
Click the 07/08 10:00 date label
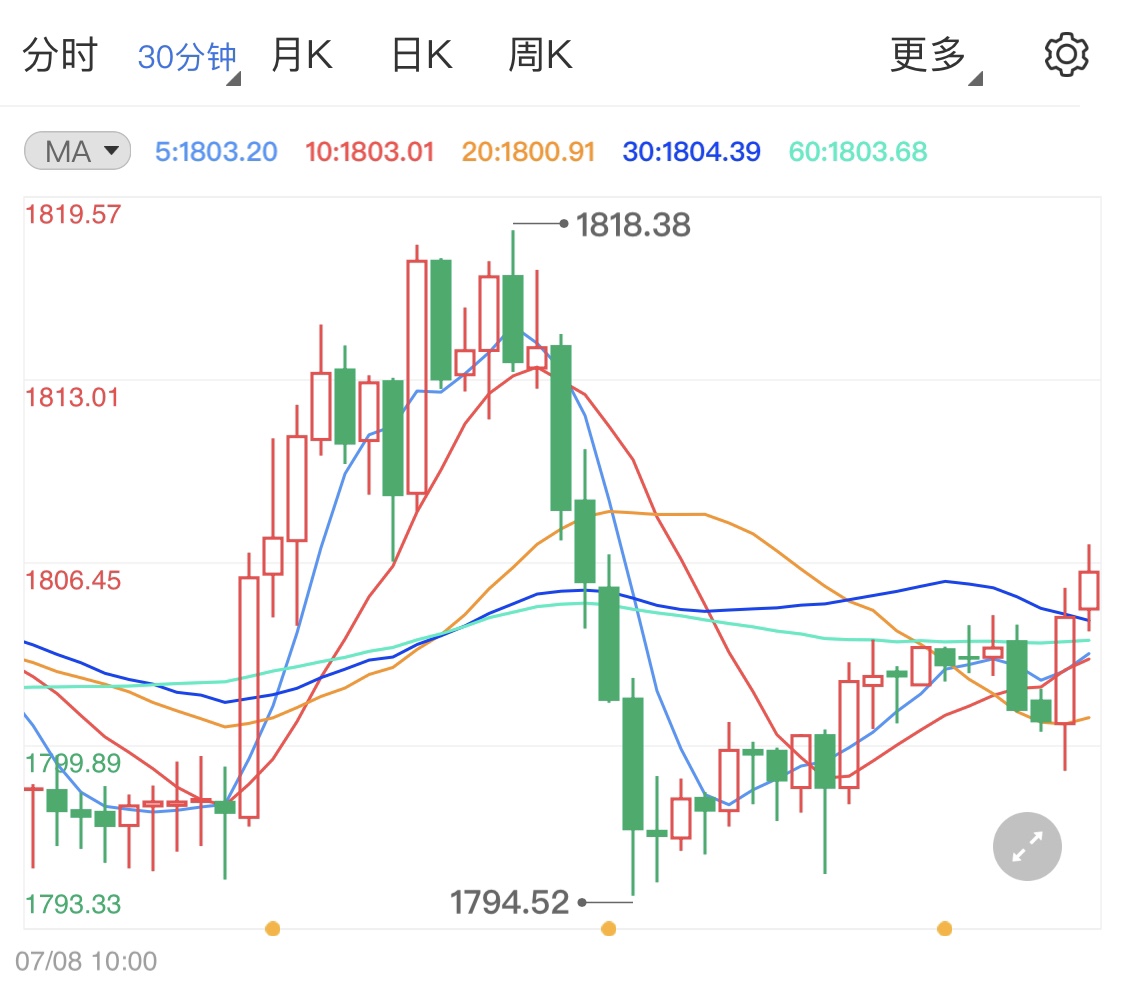[86, 962]
